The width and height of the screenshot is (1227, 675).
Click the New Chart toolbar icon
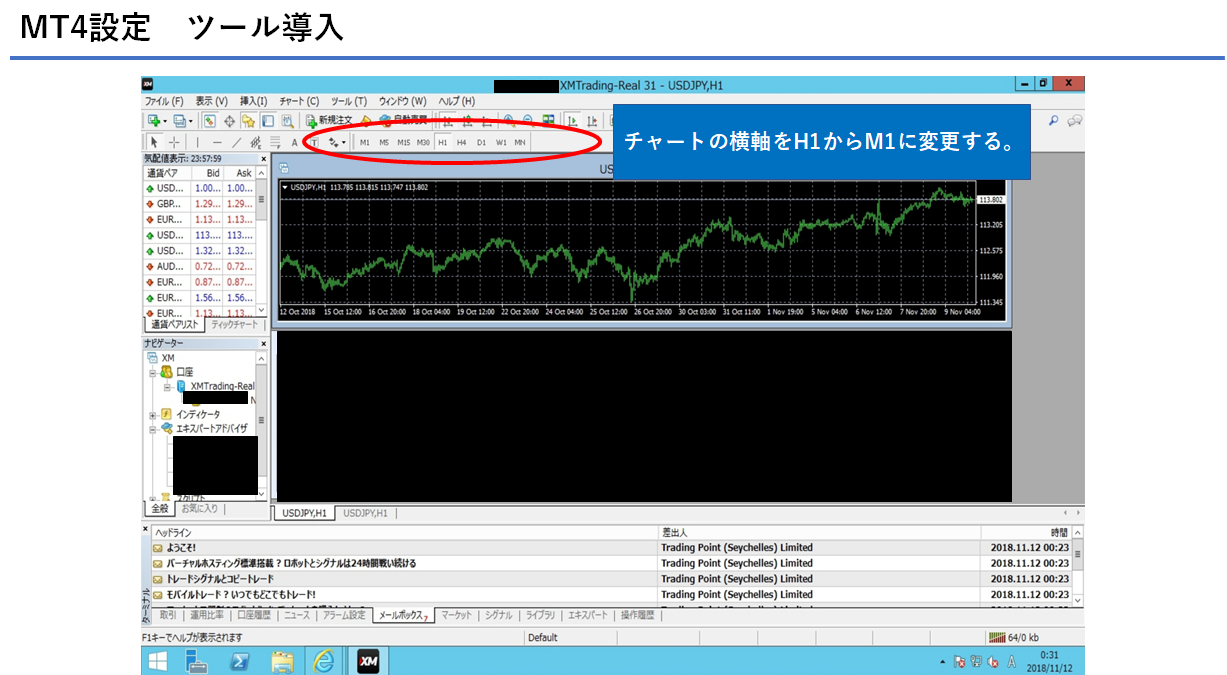click(154, 121)
